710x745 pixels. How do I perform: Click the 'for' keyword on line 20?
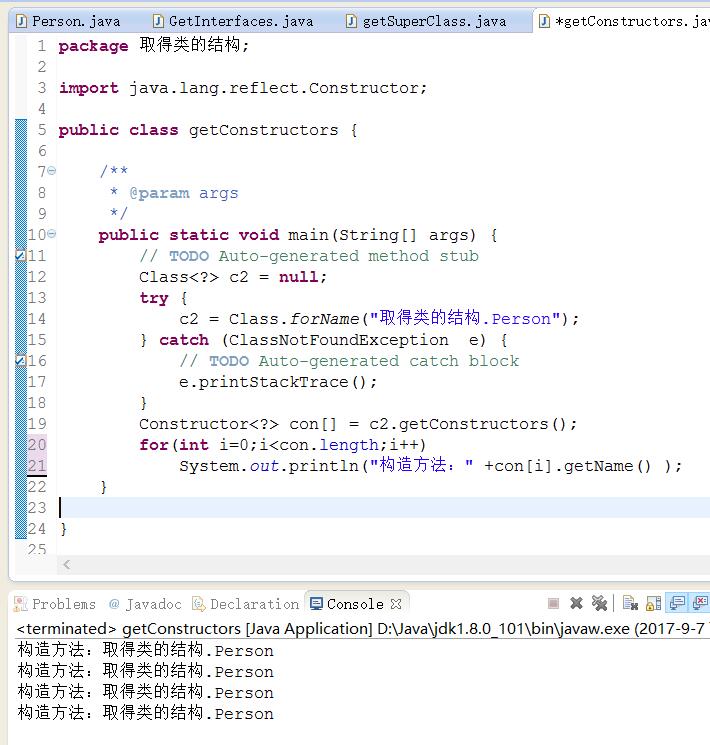[x=154, y=445]
